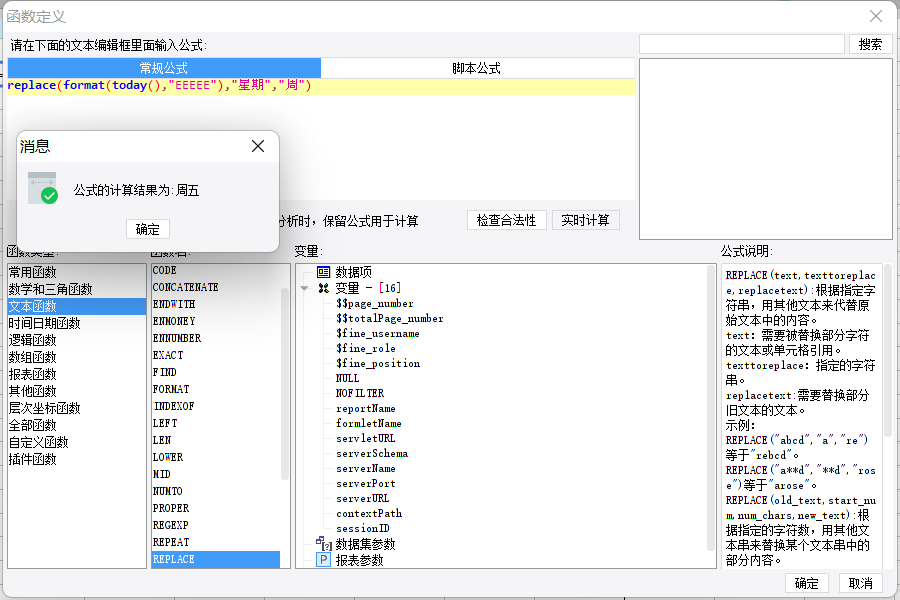This screenshot has width=900, height=600.
Task: Switch to the 脚本公式 tab
Action: [x=477, y=68]
